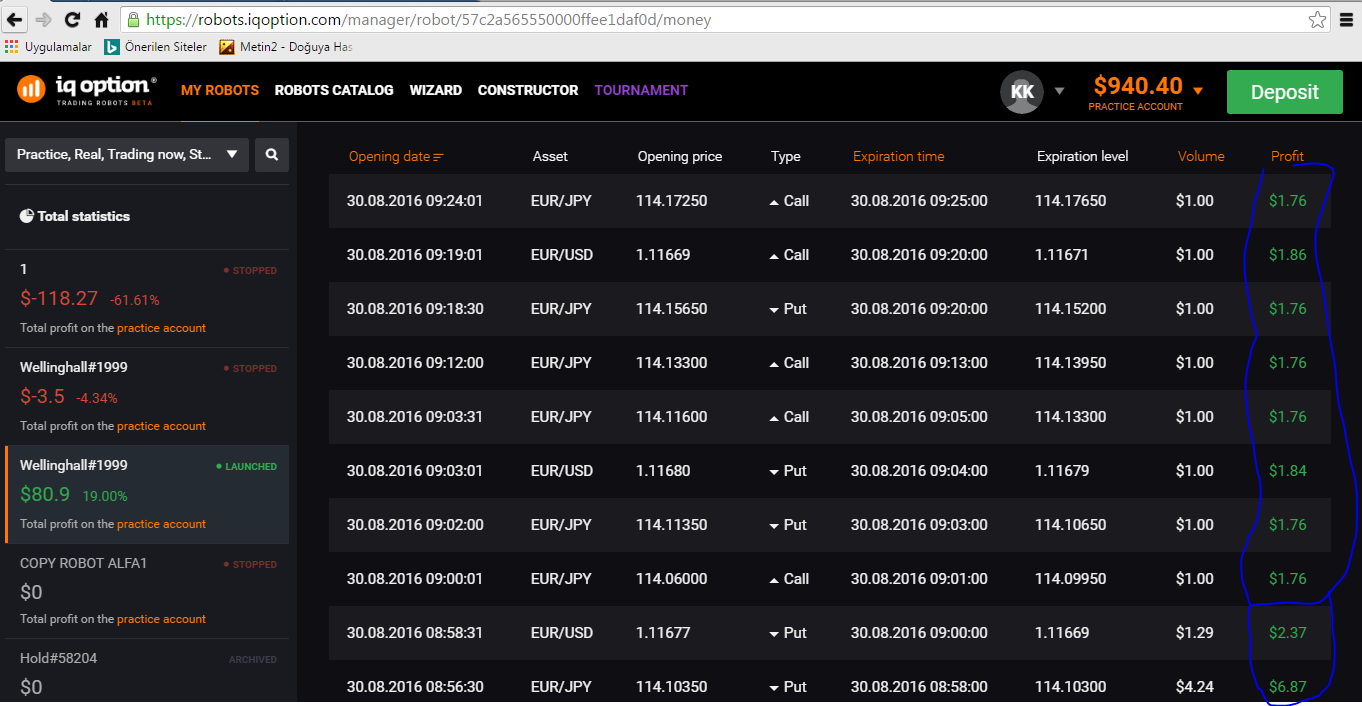Open the Önerilen Siteler bookmark

156,47
